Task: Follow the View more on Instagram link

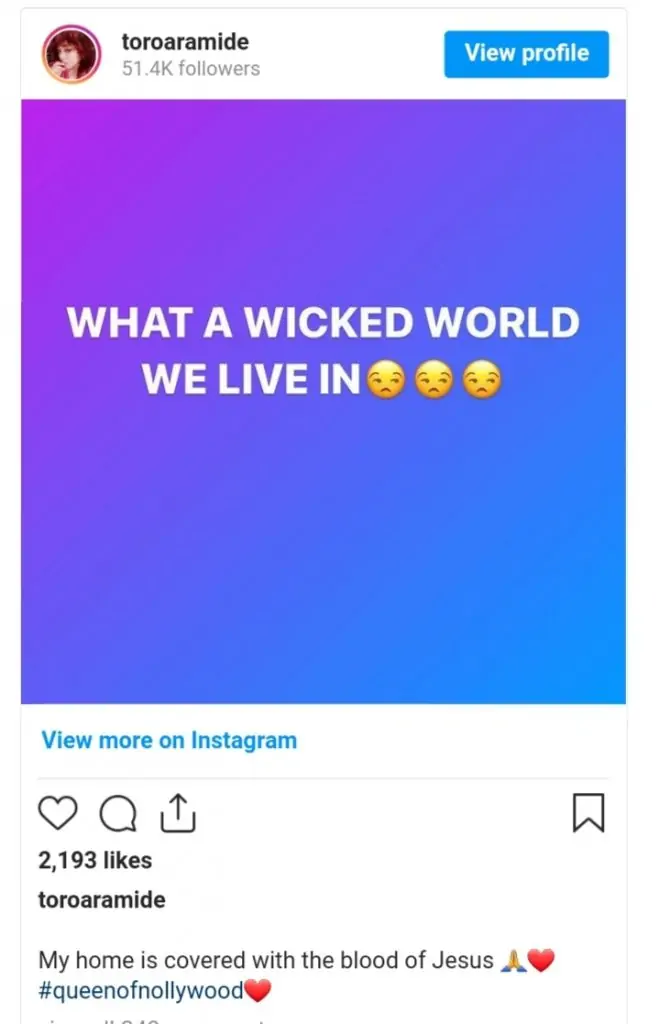Action: point(169,740)
